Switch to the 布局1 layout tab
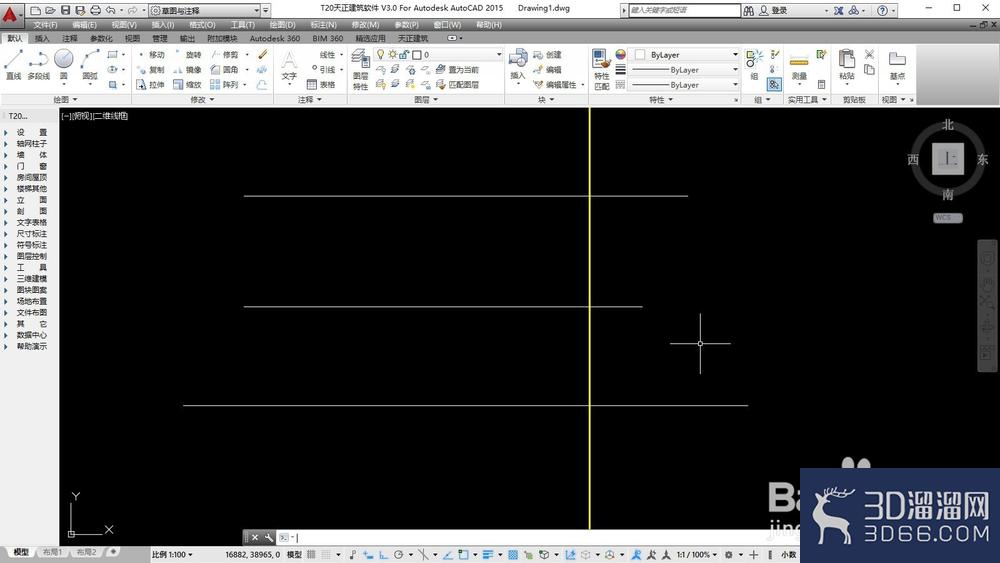Screen dimensions: 1000x563 [x=52, y=552]
